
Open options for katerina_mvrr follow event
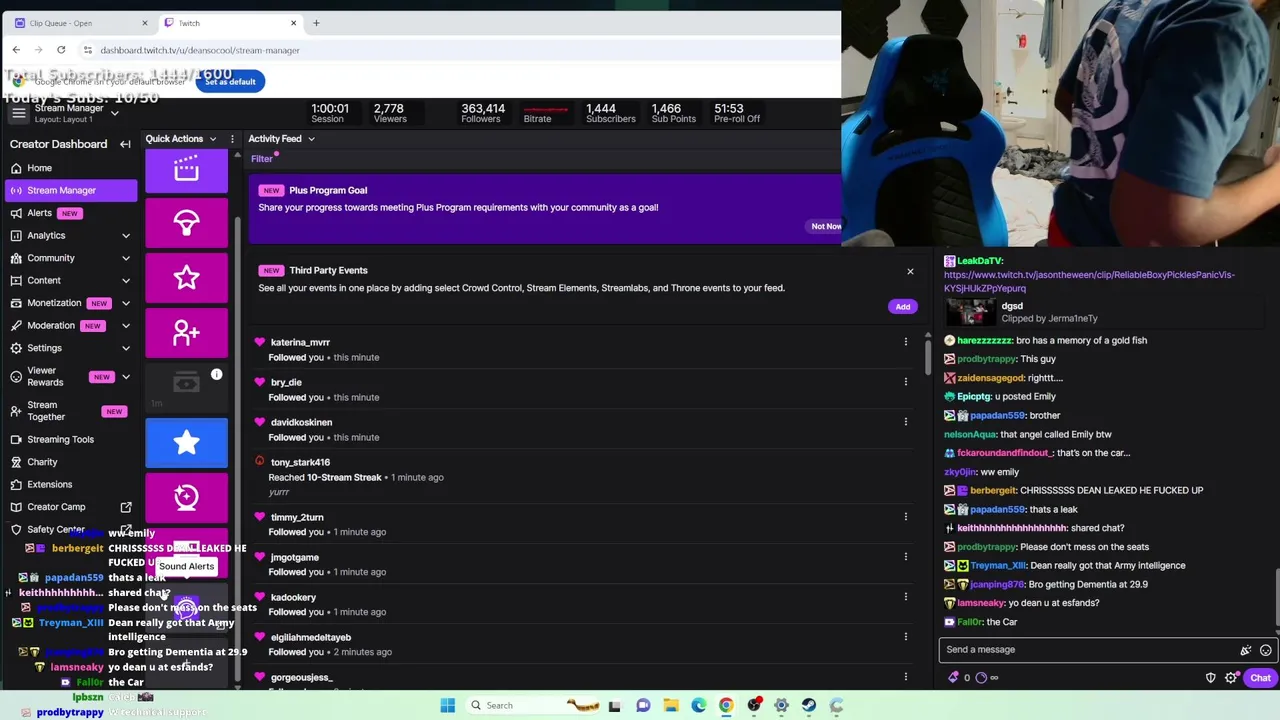pyautogui.click(x=906, y=342)
